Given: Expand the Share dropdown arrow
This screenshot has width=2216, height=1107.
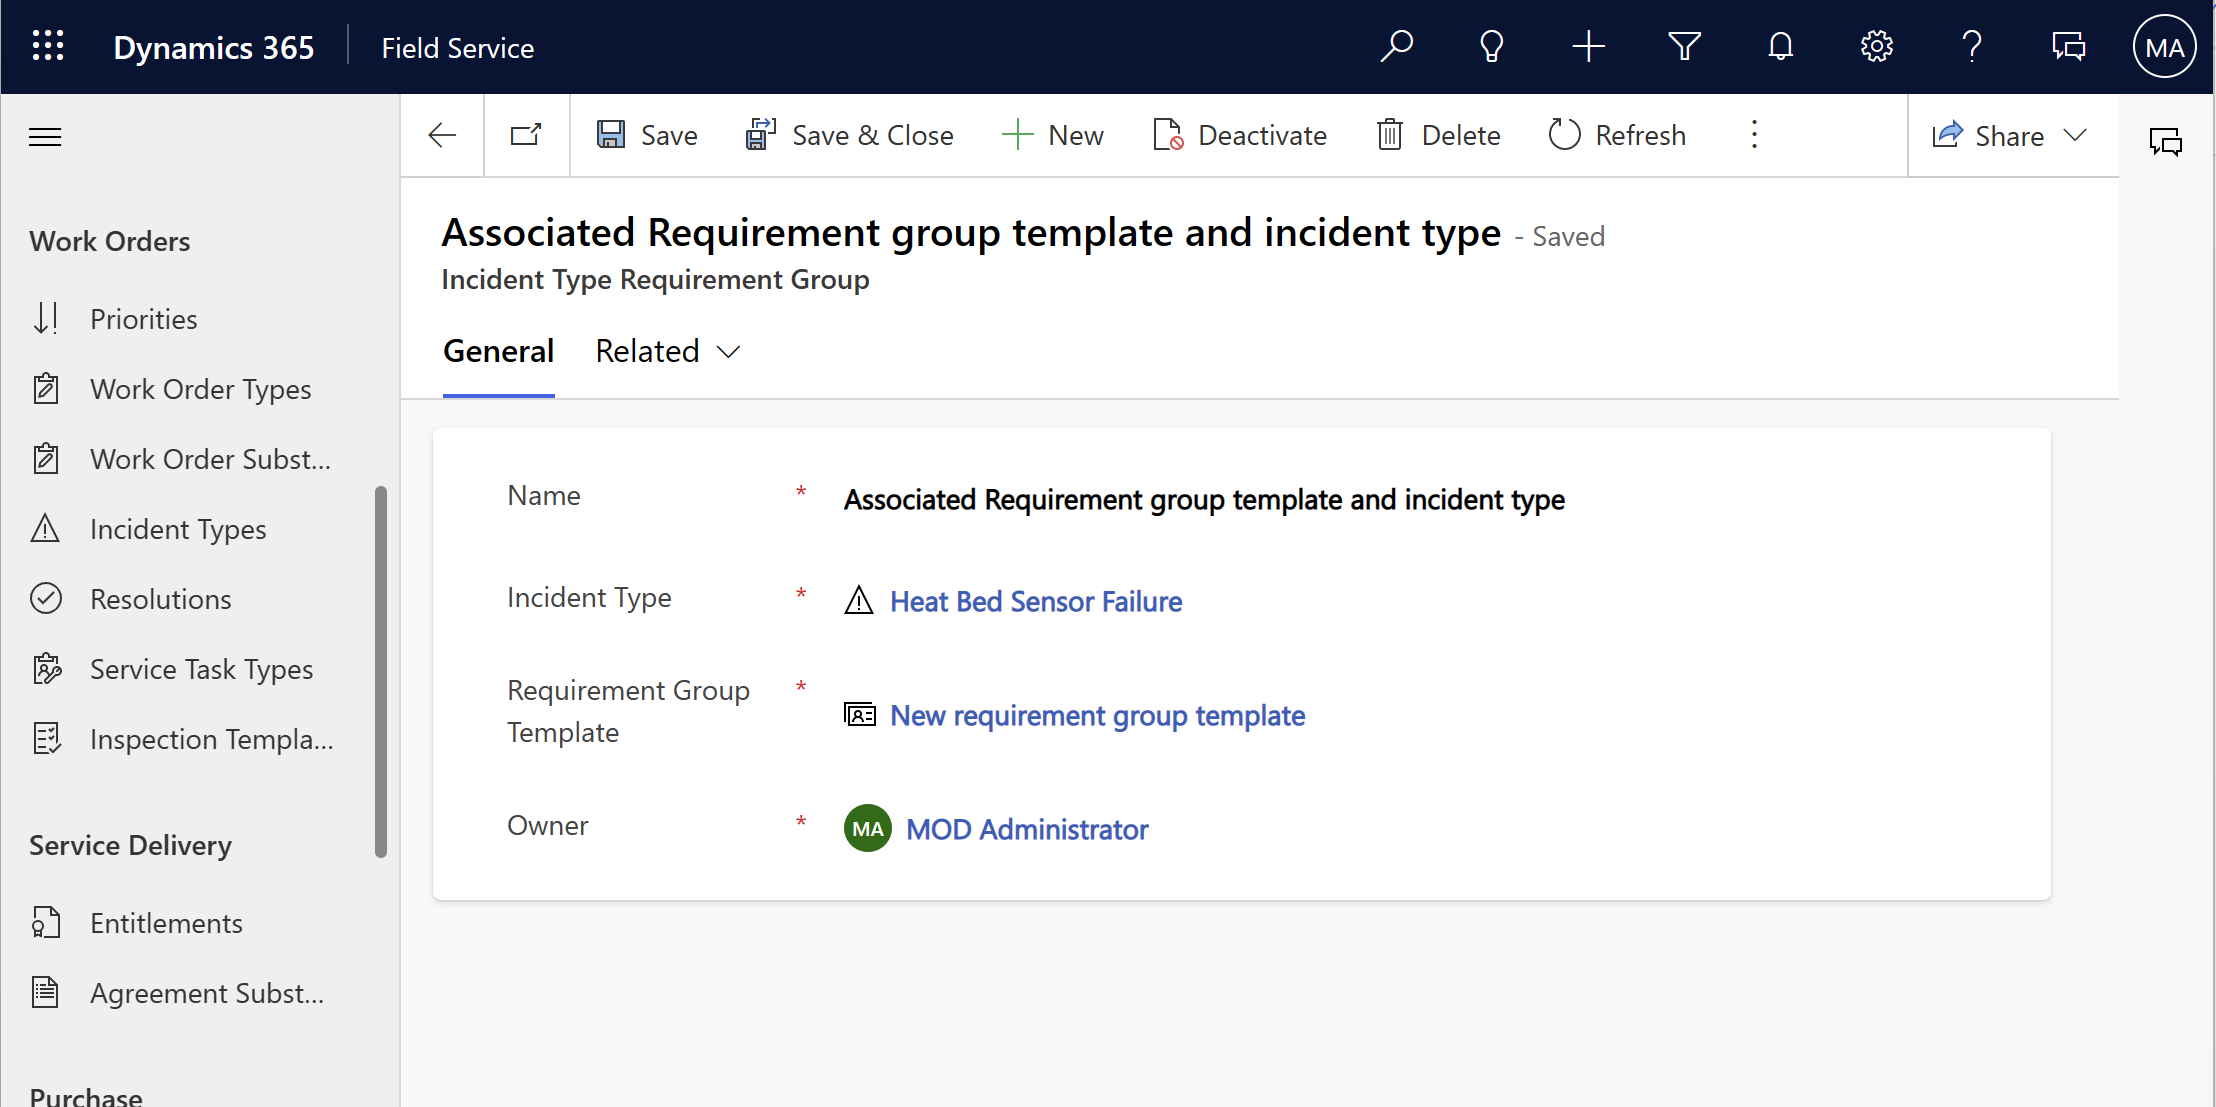Looking at the screenshot, I should point(2079,136).
